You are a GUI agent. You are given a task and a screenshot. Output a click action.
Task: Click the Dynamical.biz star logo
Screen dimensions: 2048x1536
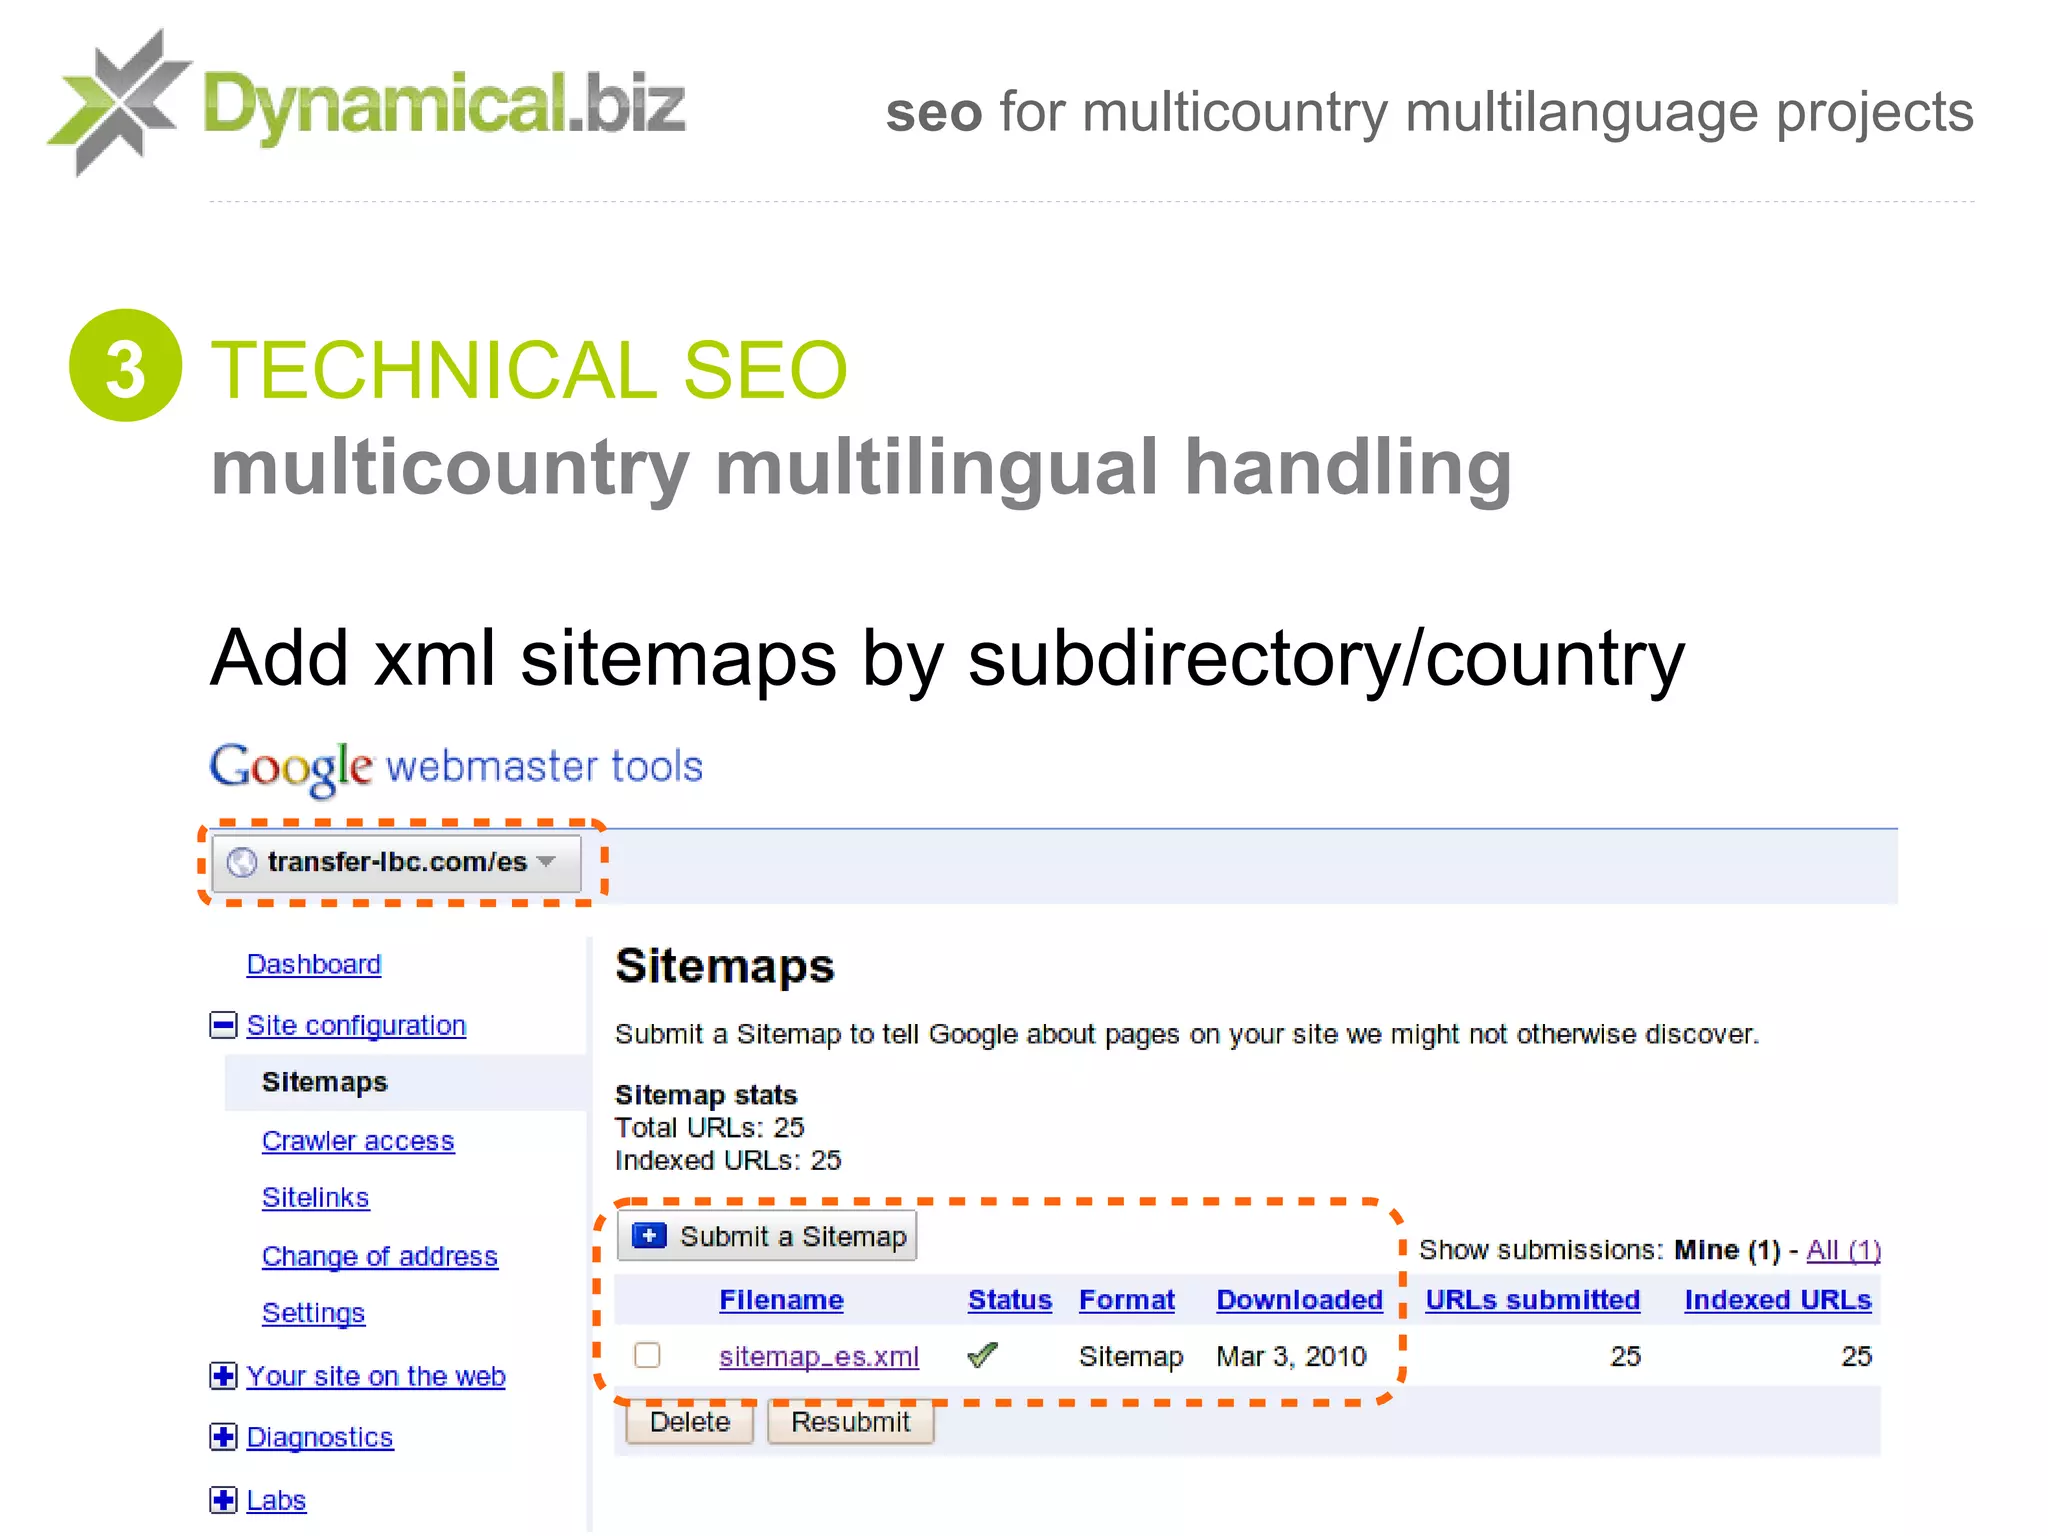coord(118,103)
